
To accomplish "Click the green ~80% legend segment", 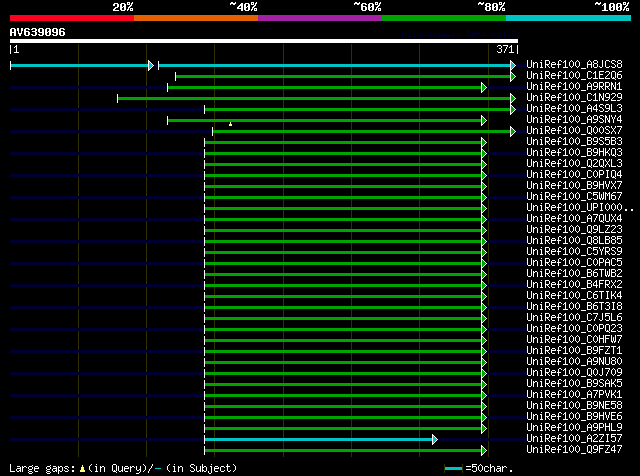I will coord(444,18).
